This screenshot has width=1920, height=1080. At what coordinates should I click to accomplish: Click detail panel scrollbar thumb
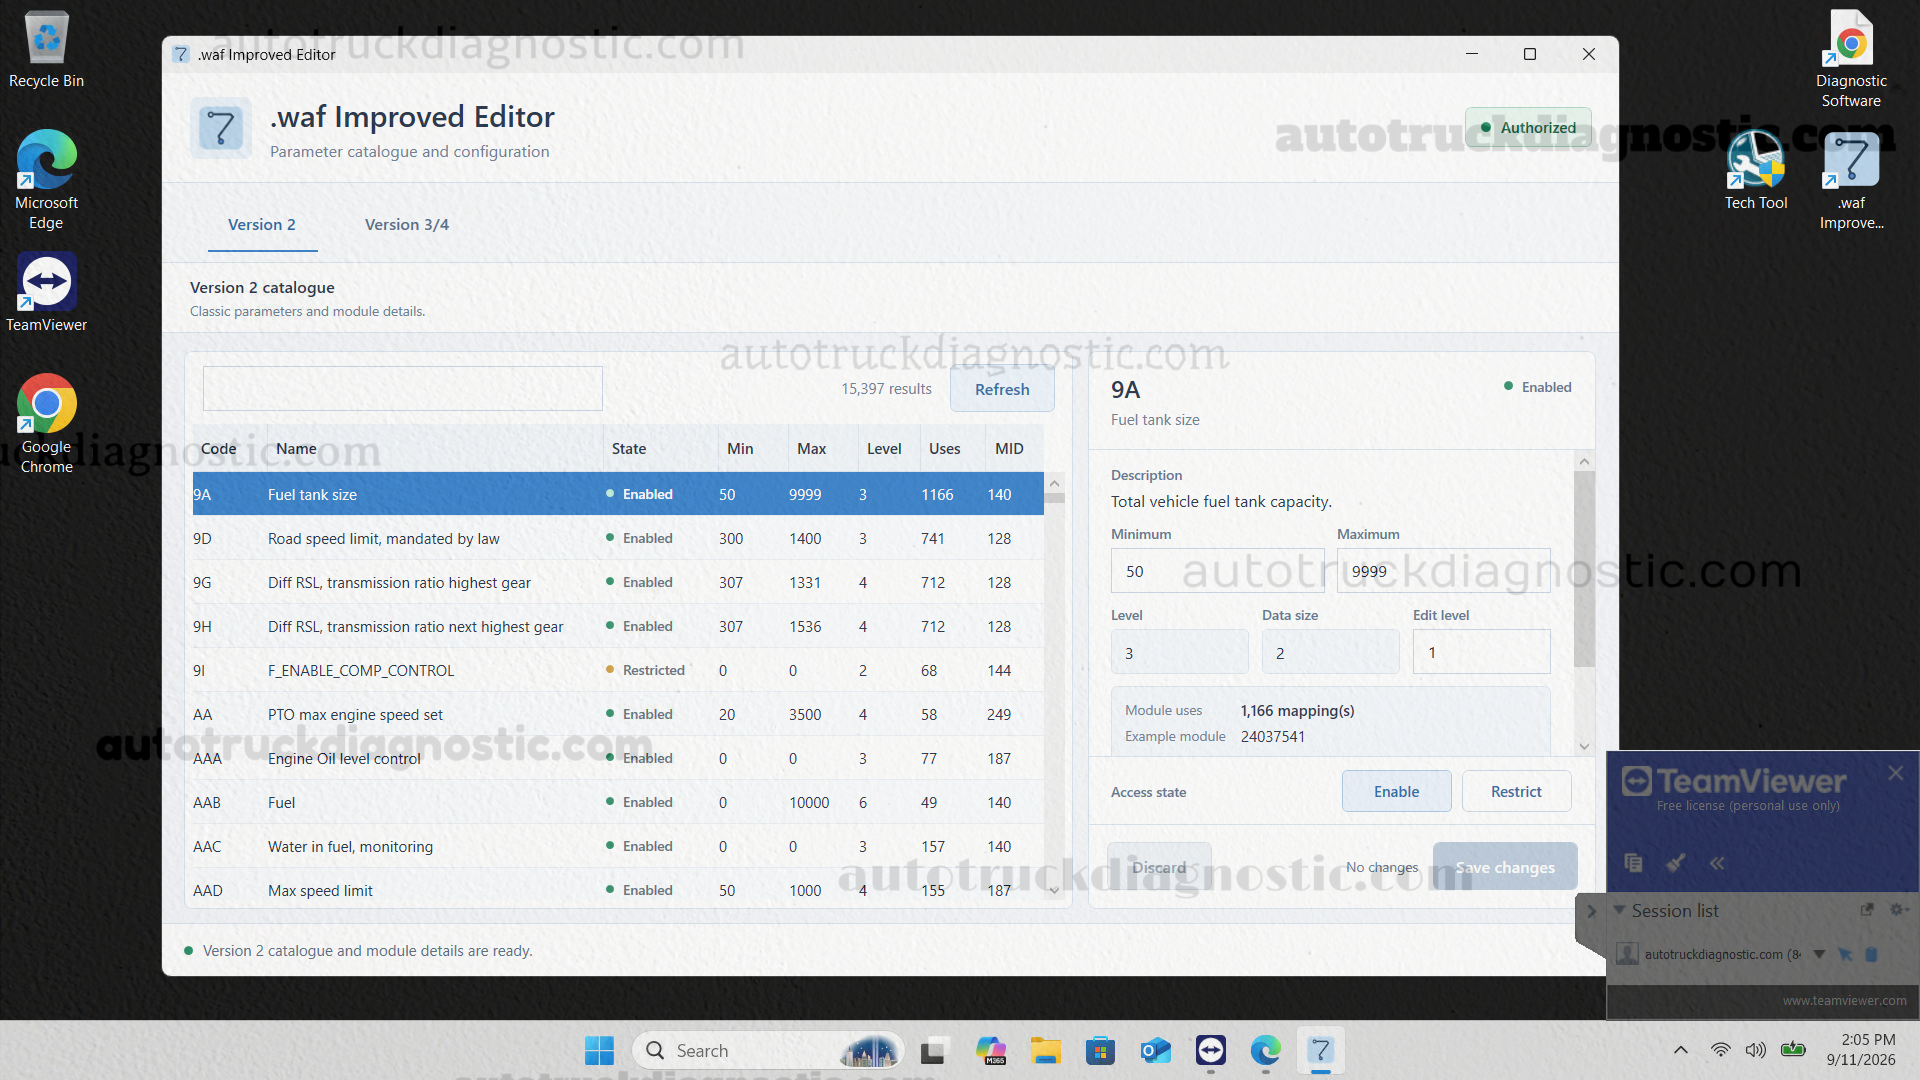pos(1584,569)
